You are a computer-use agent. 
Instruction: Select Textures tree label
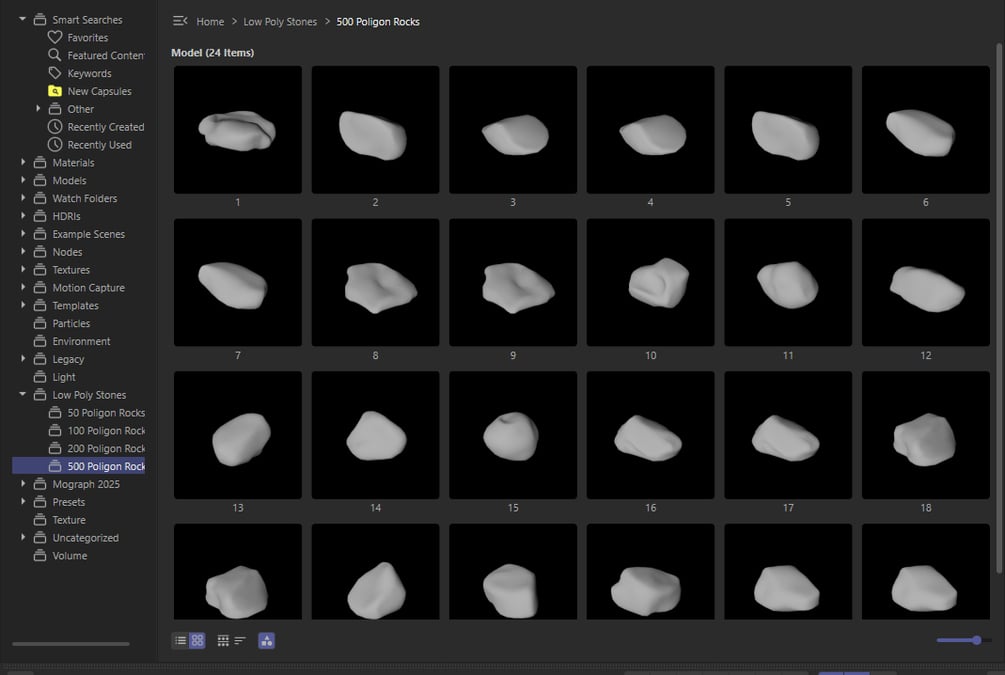click(71, 270)
